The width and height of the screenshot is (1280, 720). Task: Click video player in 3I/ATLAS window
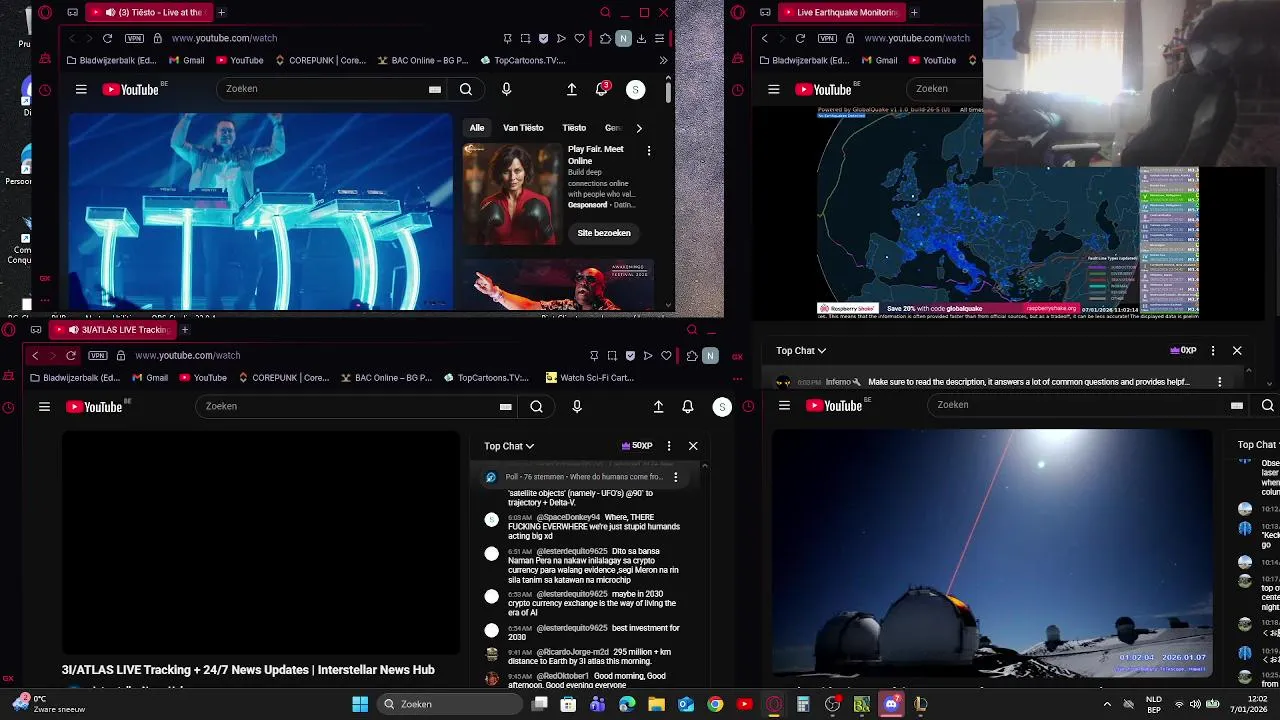(x=261, y=542)
